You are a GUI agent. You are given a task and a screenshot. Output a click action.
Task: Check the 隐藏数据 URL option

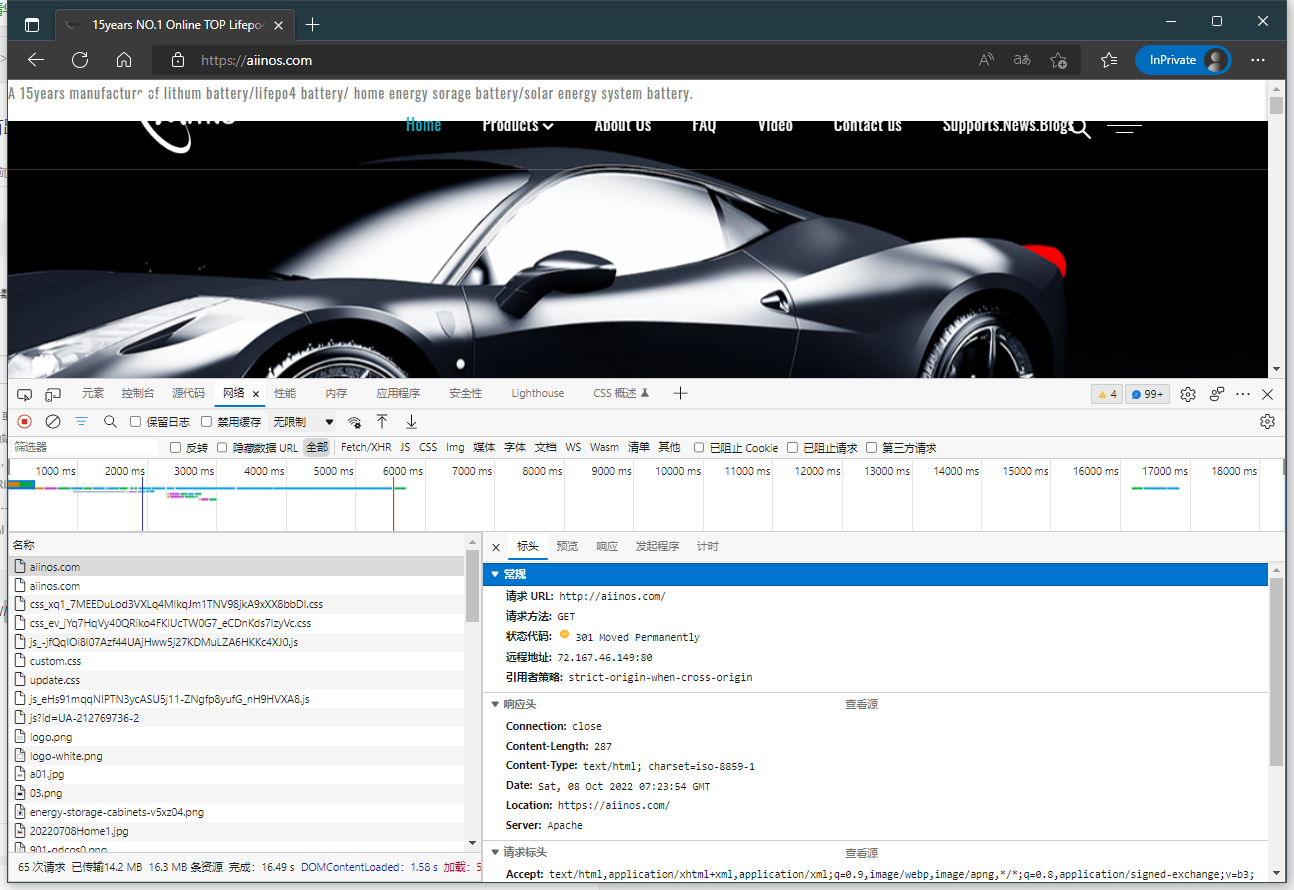223,448
